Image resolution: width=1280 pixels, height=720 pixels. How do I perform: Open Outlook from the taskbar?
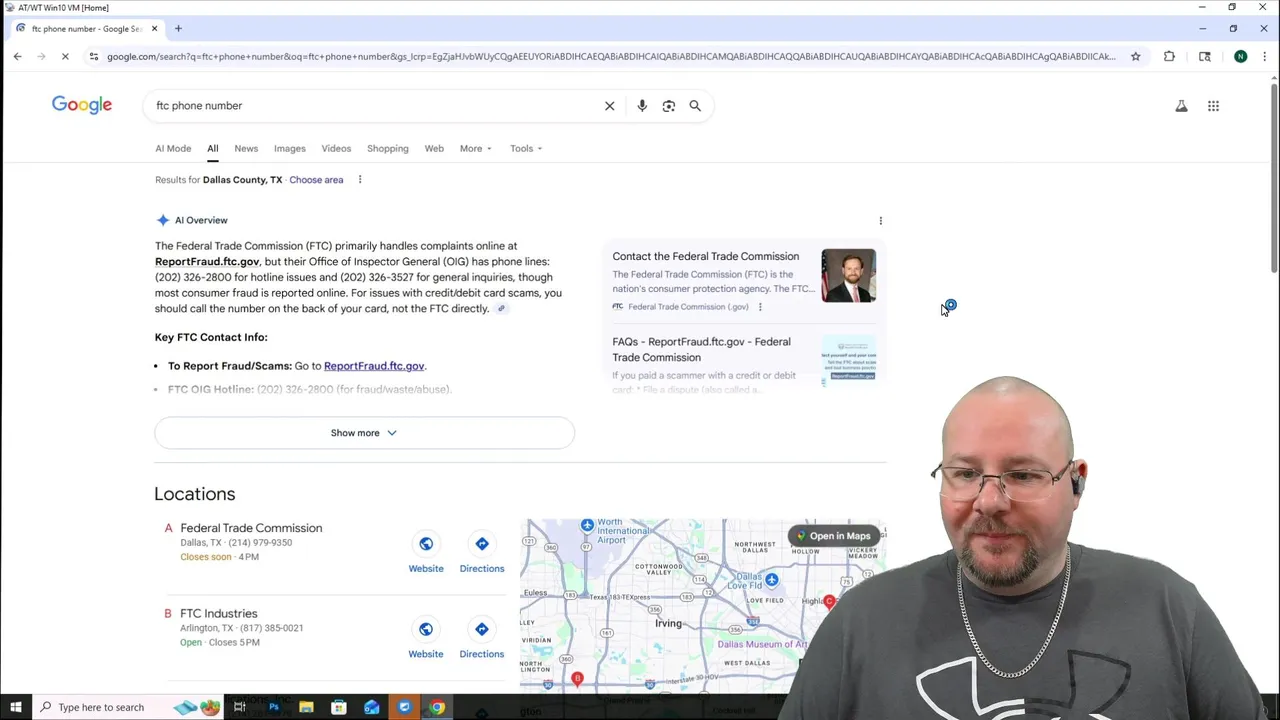[372, 707]
